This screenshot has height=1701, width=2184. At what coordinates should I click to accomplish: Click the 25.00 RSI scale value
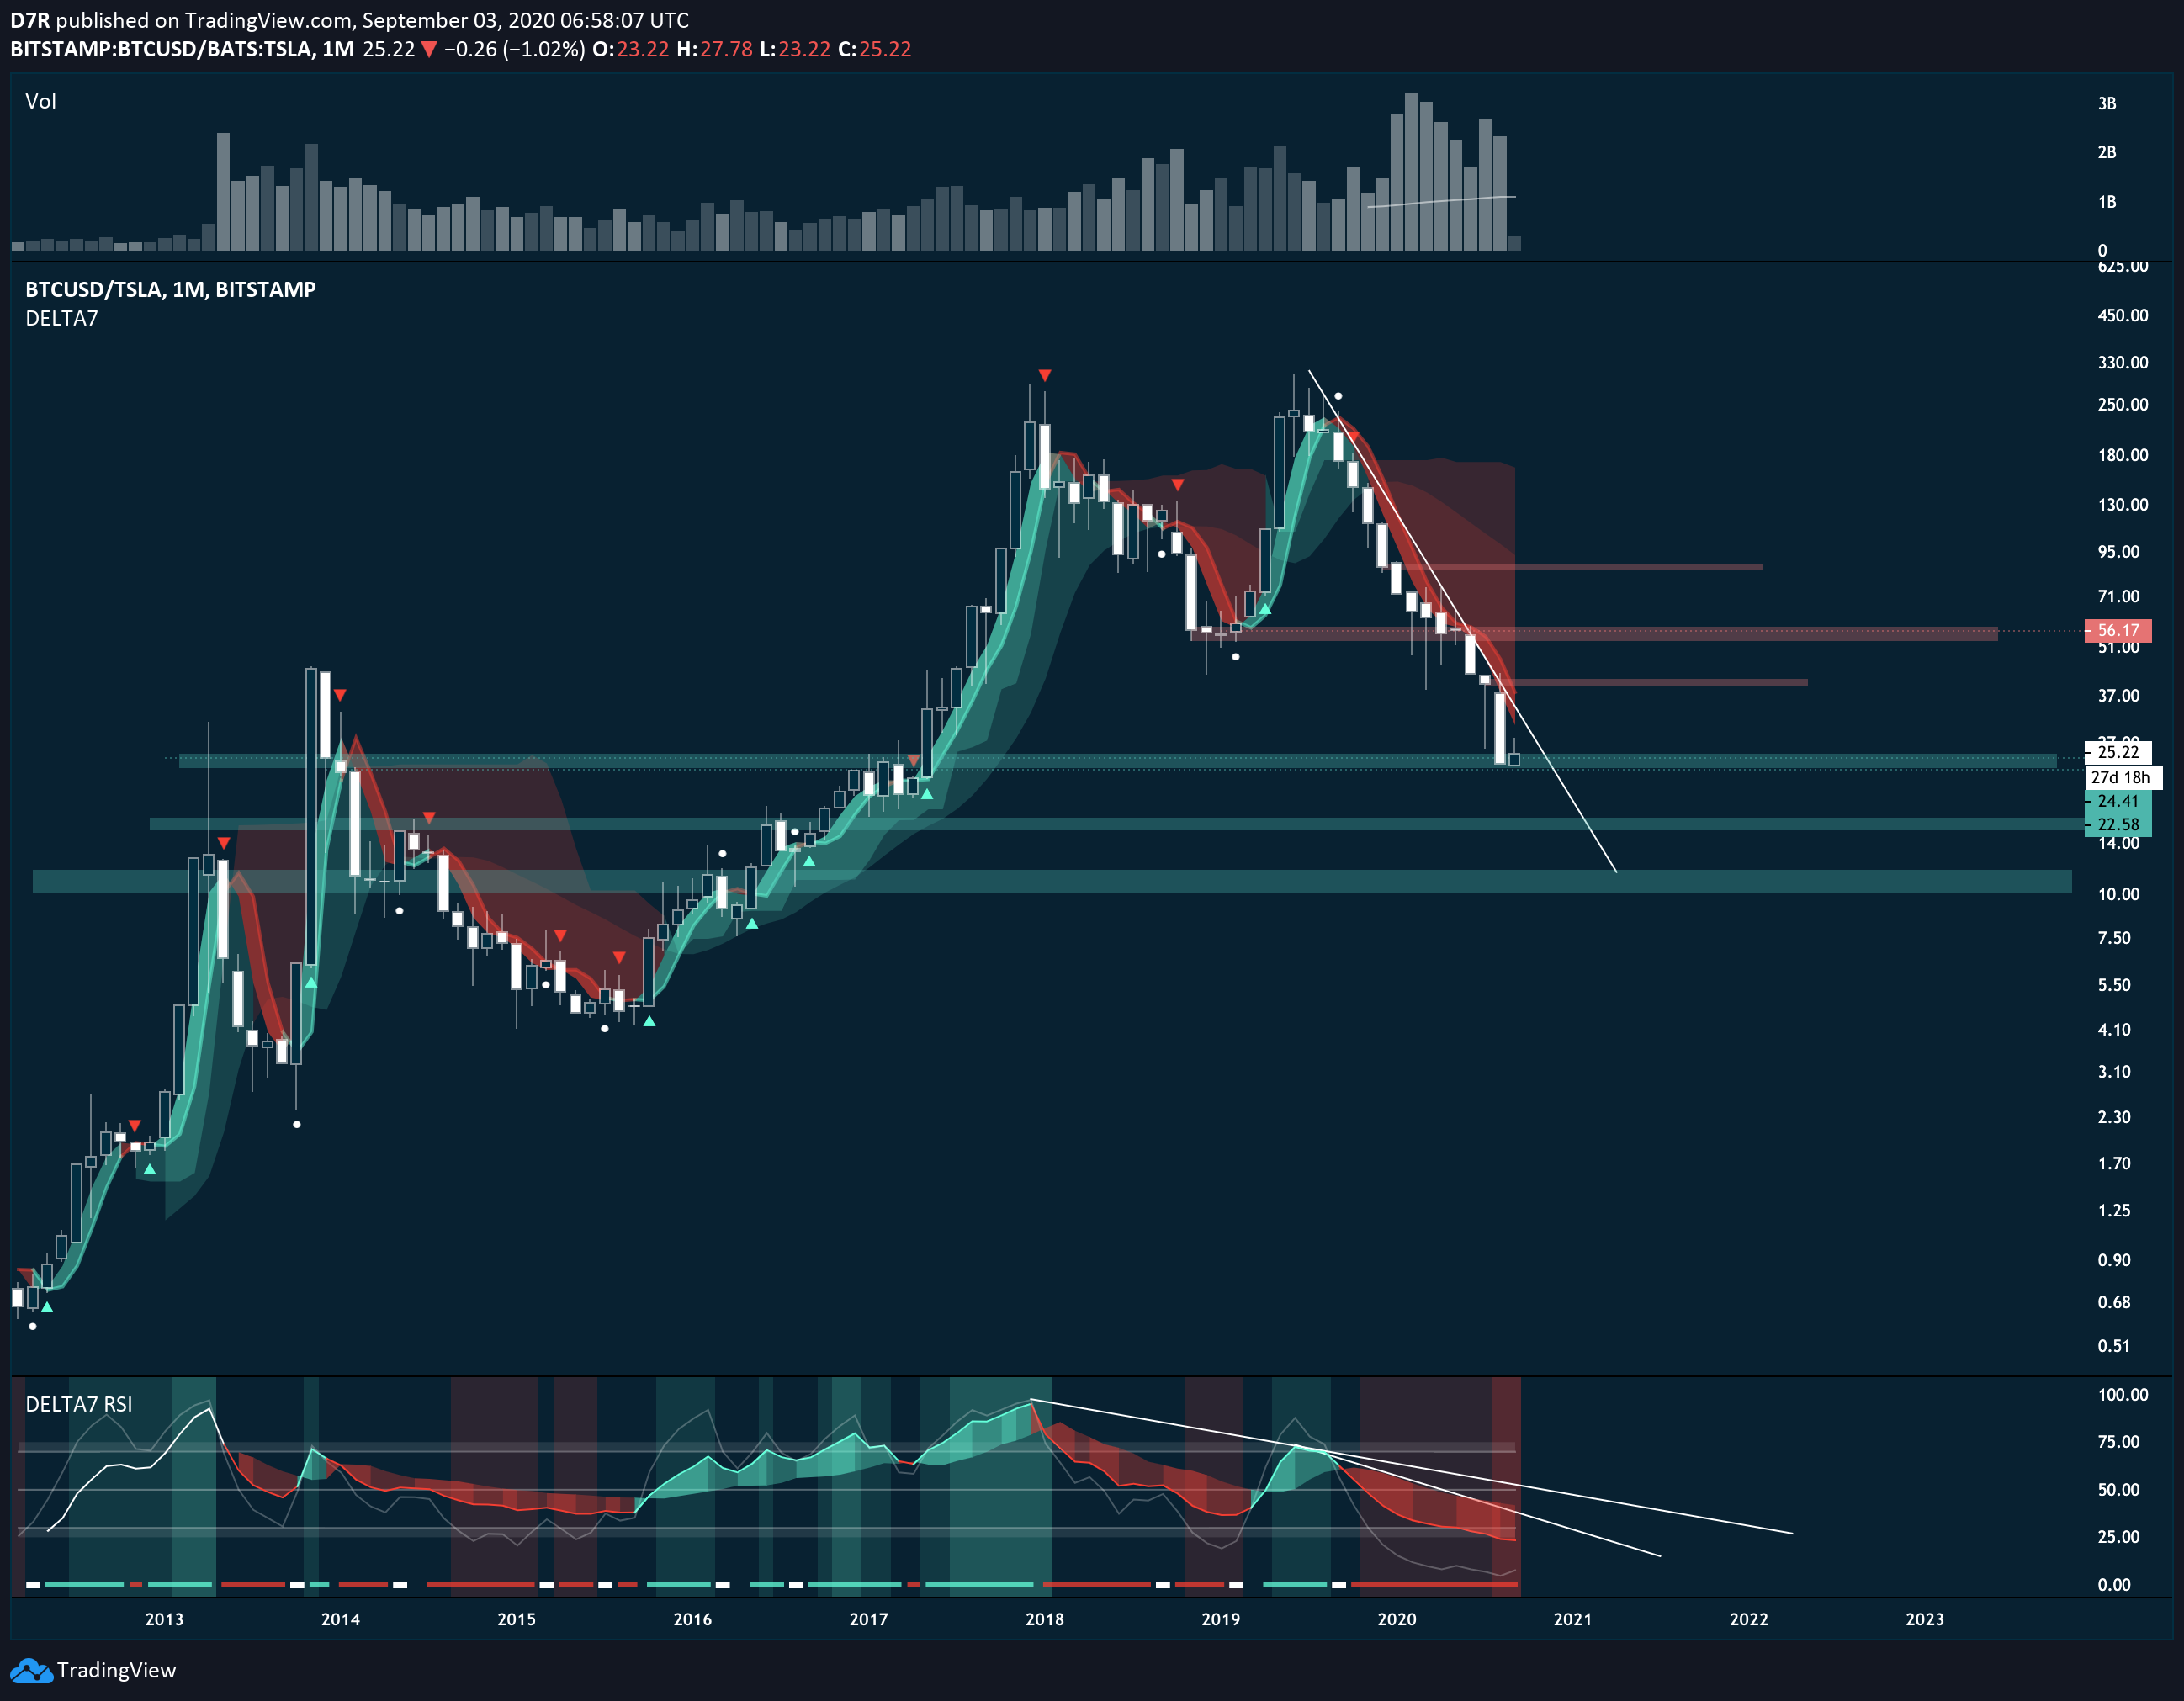[x=2118, y=1537]
